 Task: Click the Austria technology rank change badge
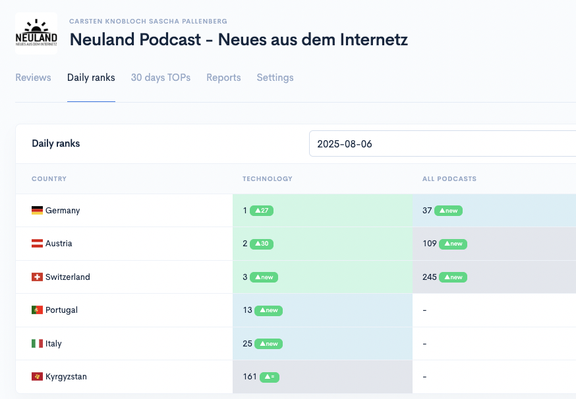(x=262, y=244)
